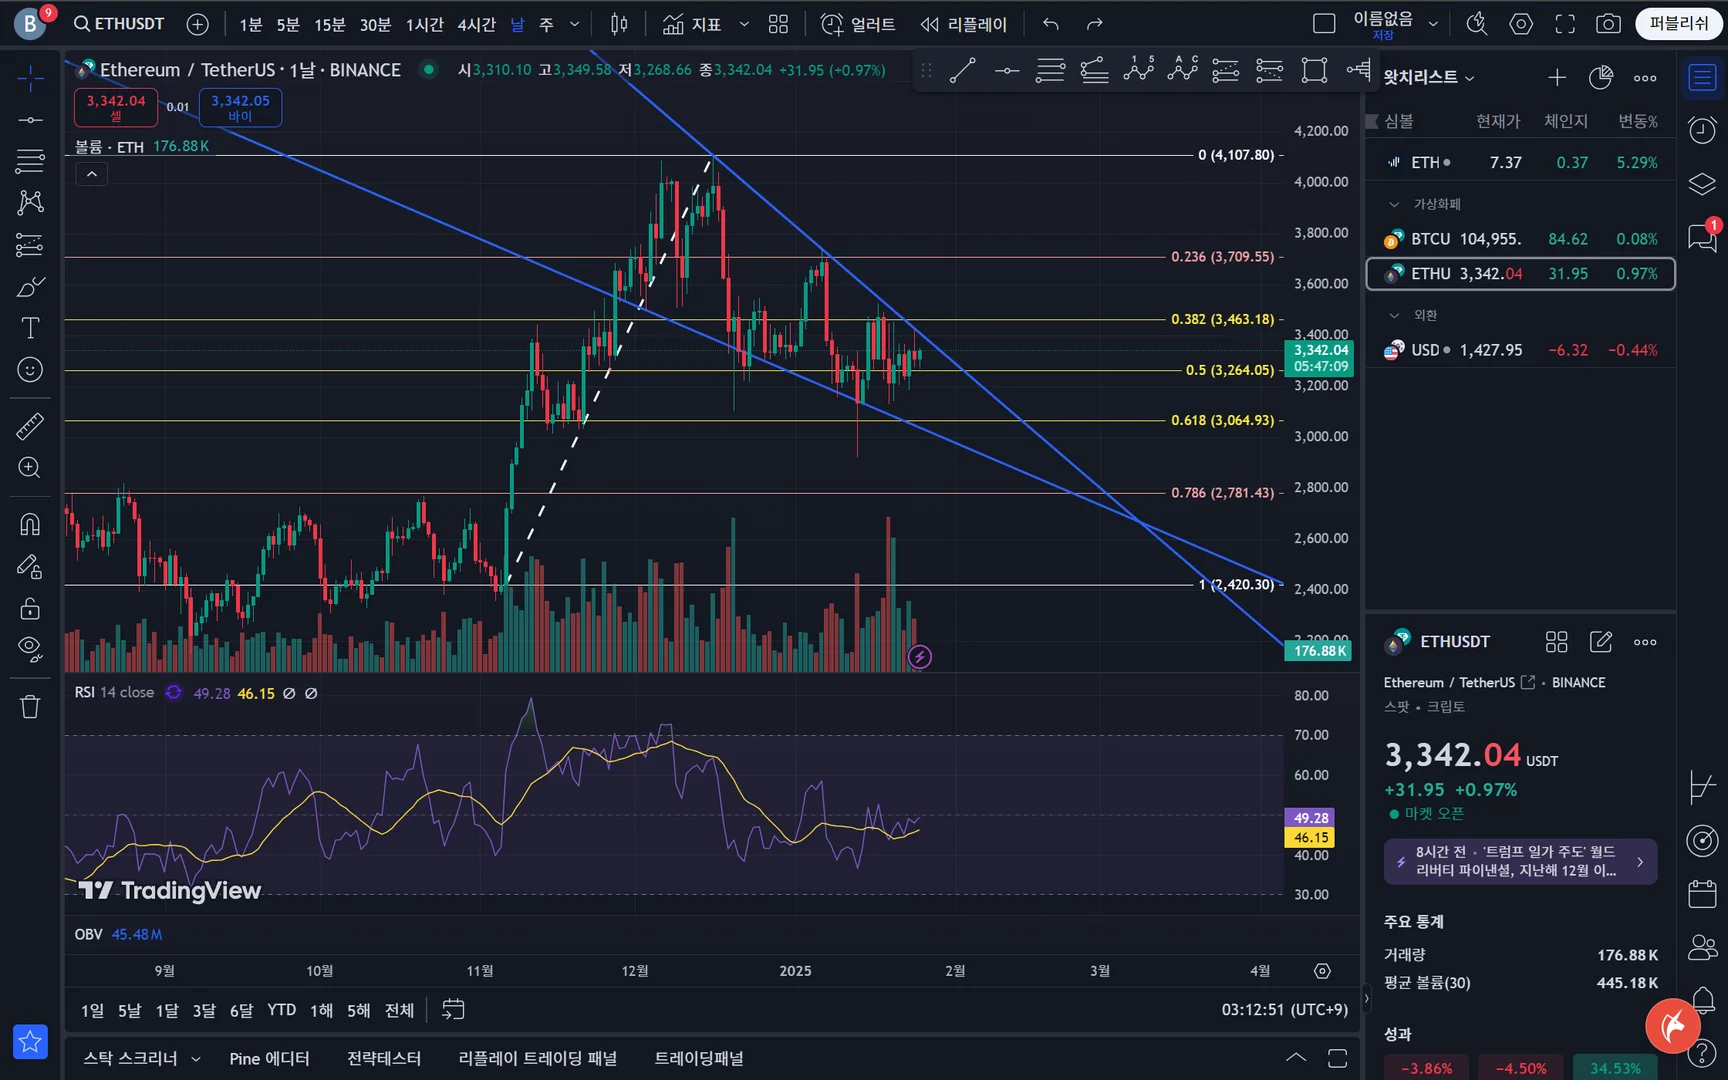Open the Fibonacci tools in left sidebar
The width and height of the screenshot is (1728, 1080).
(x=30, y=161)
